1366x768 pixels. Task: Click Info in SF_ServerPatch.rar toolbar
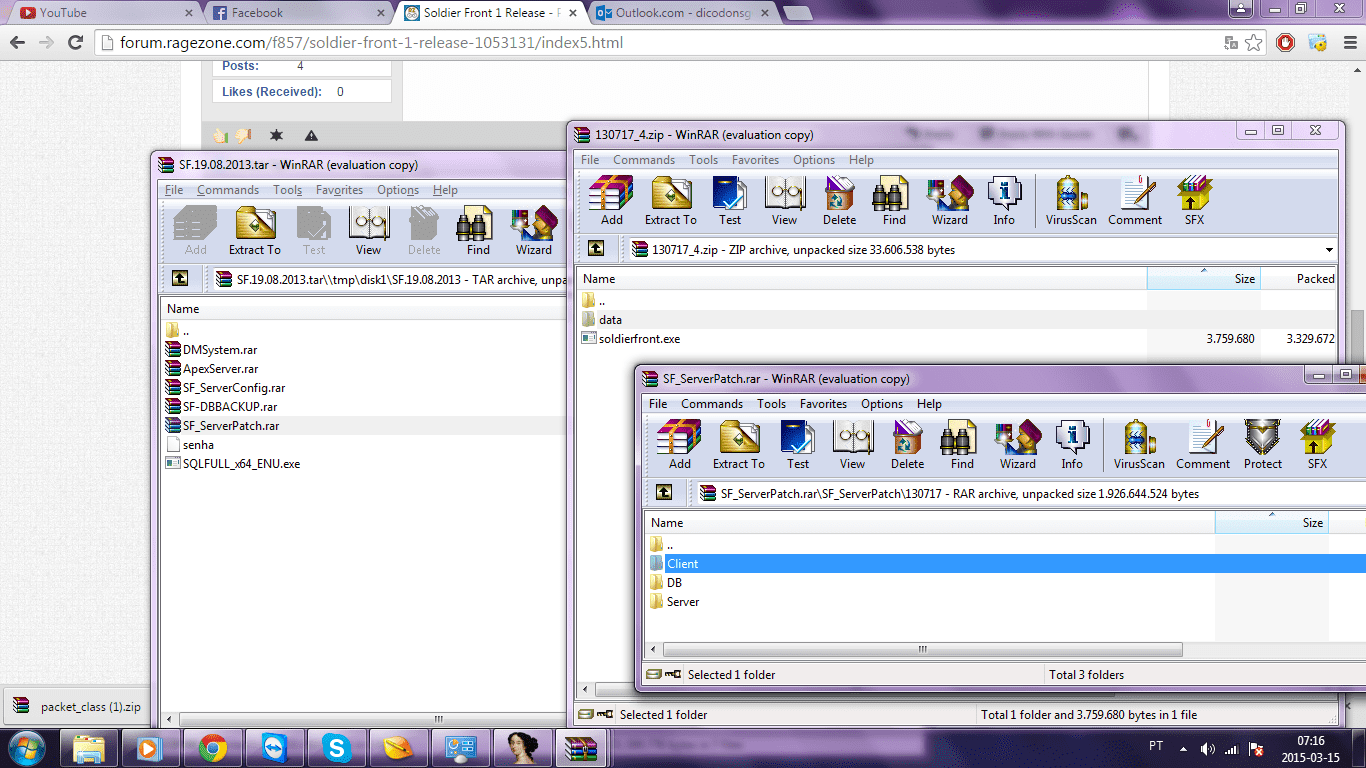[x=1072, y=445]
